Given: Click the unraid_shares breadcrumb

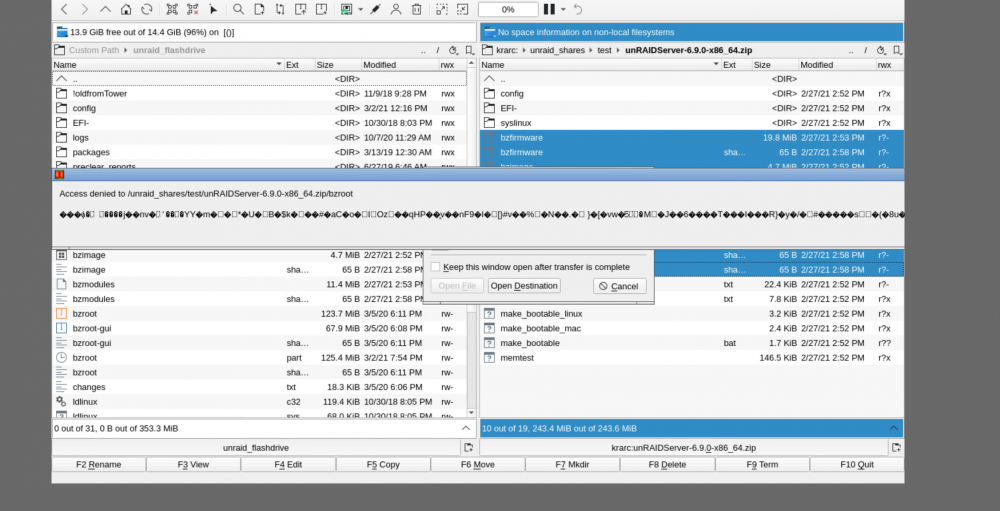Looking at the screenshot, I should pos(557,50).
